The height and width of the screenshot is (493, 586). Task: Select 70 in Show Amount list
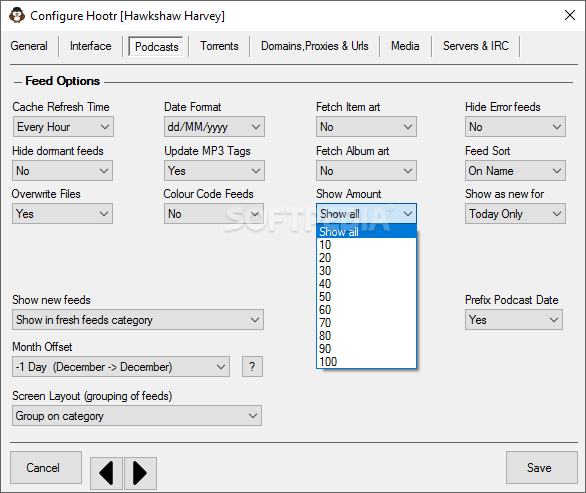pyautogui.click(x=366, y=323)
